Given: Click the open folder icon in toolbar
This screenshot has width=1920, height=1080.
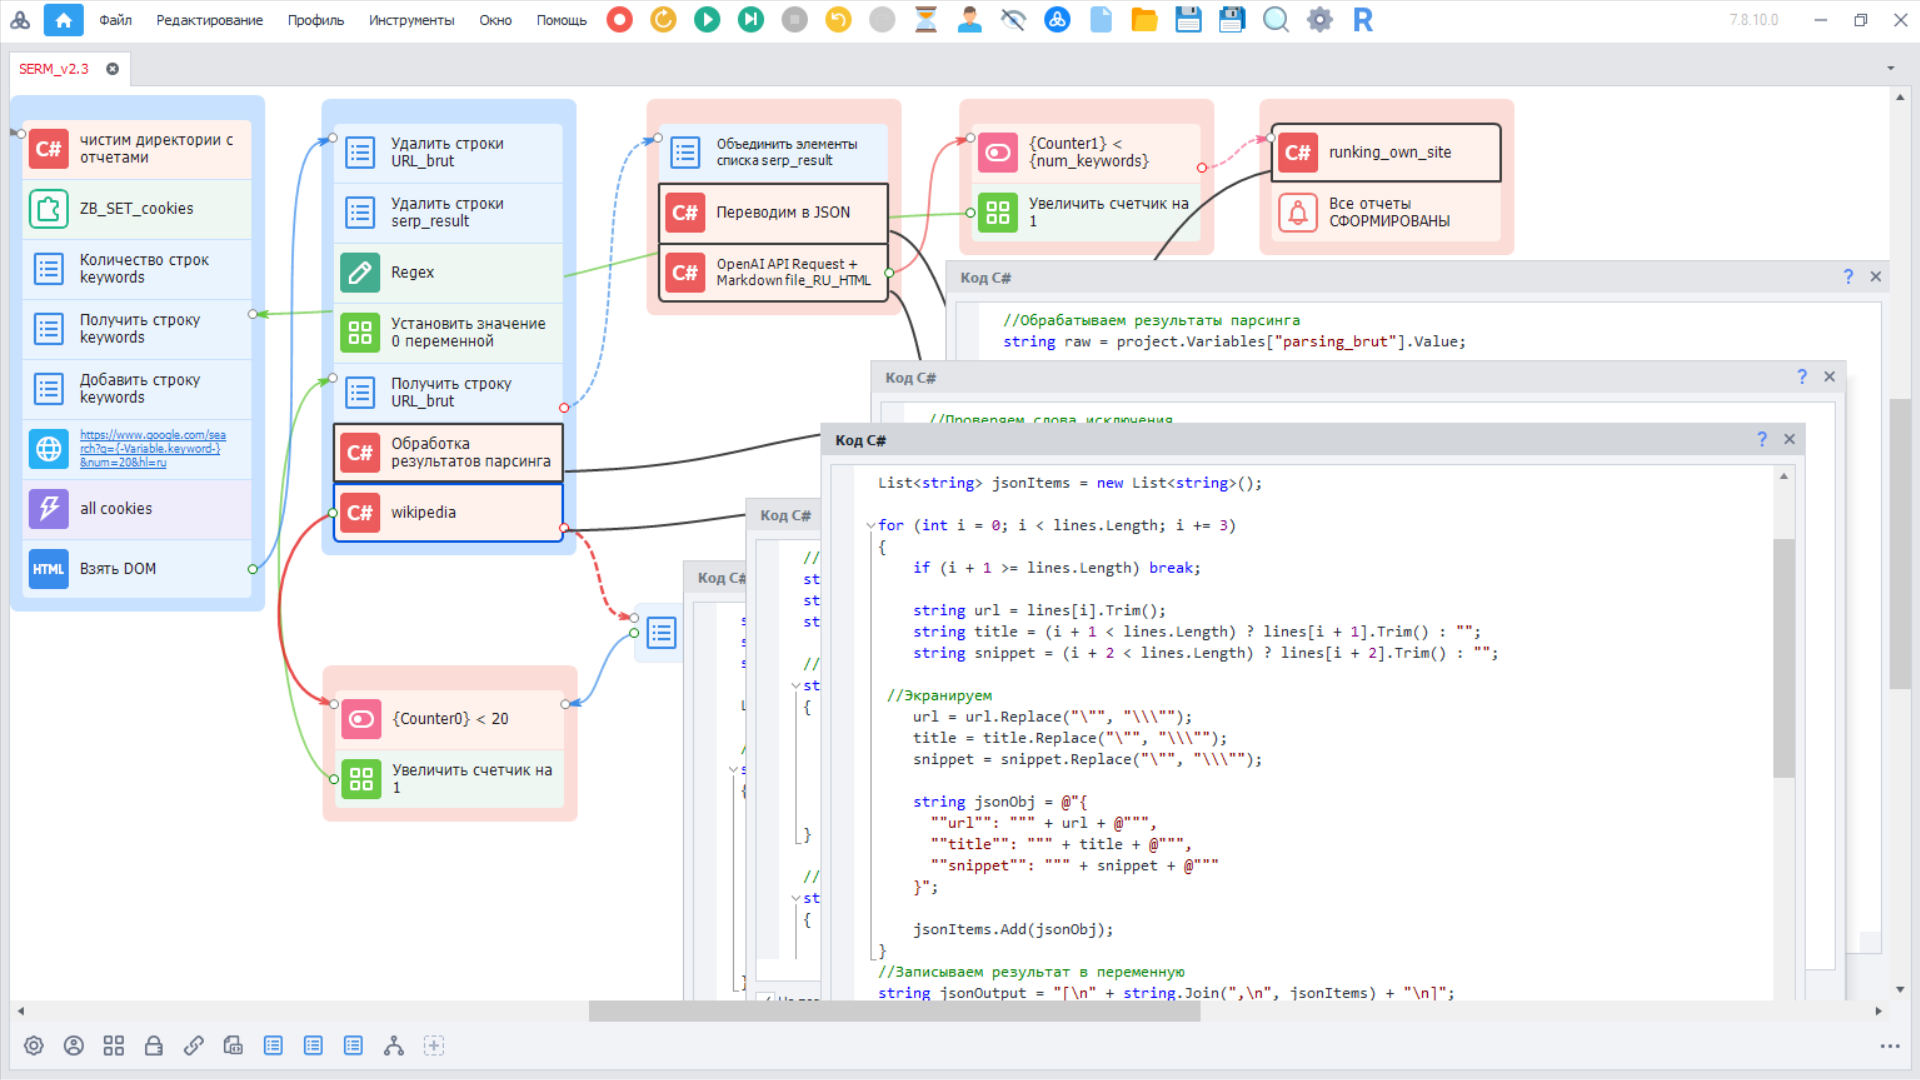Looking at the screenshot, I should tap(1144, 19).
